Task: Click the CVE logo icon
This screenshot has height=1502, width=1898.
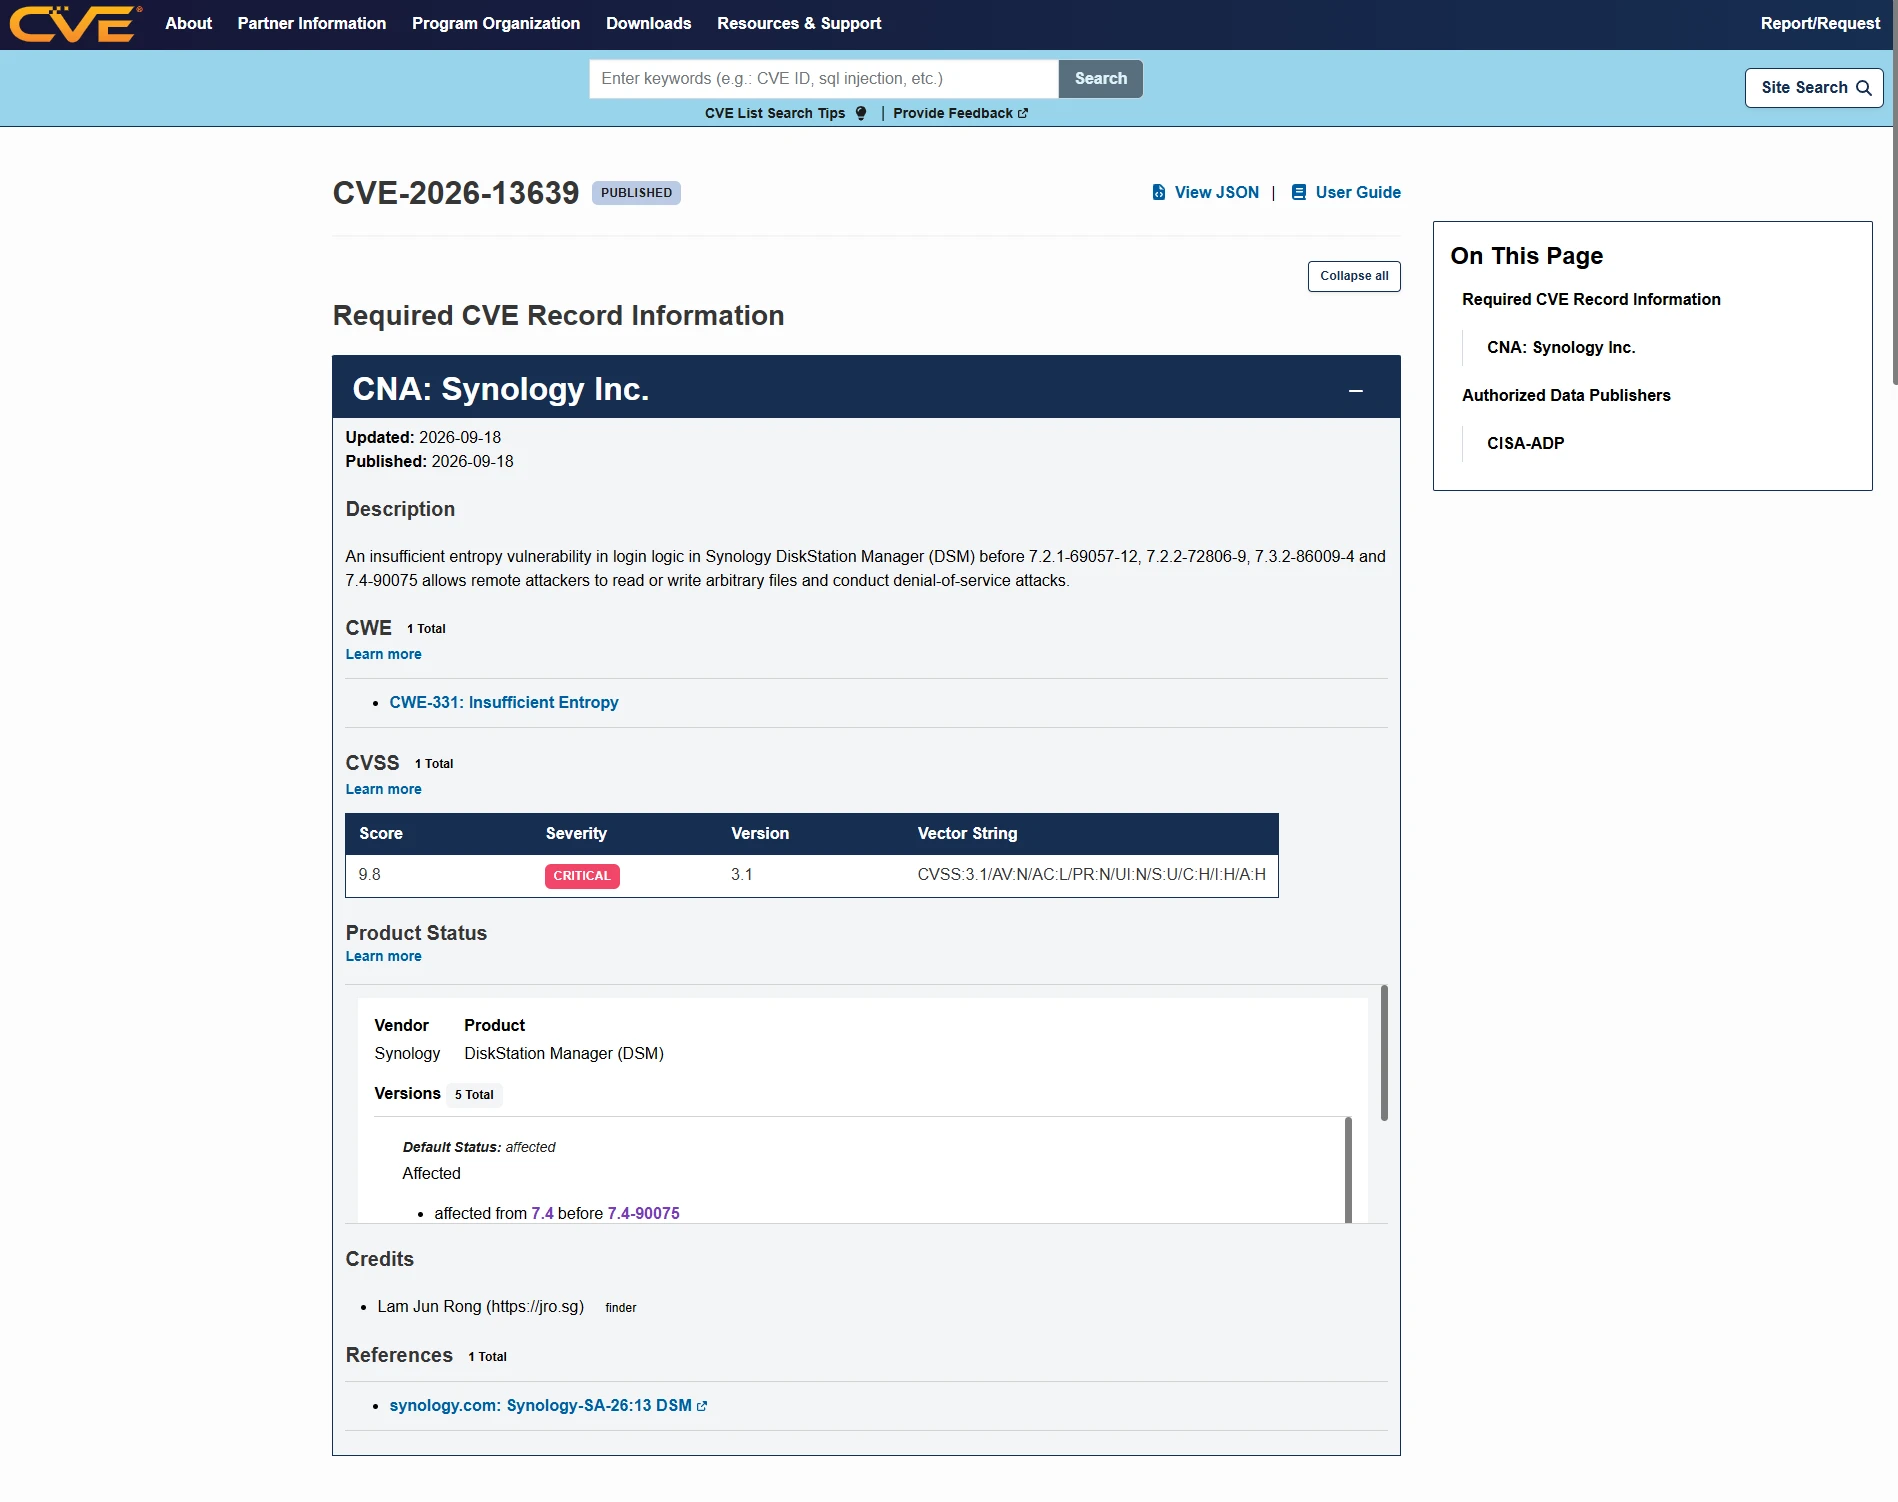Action: [76, 24]
